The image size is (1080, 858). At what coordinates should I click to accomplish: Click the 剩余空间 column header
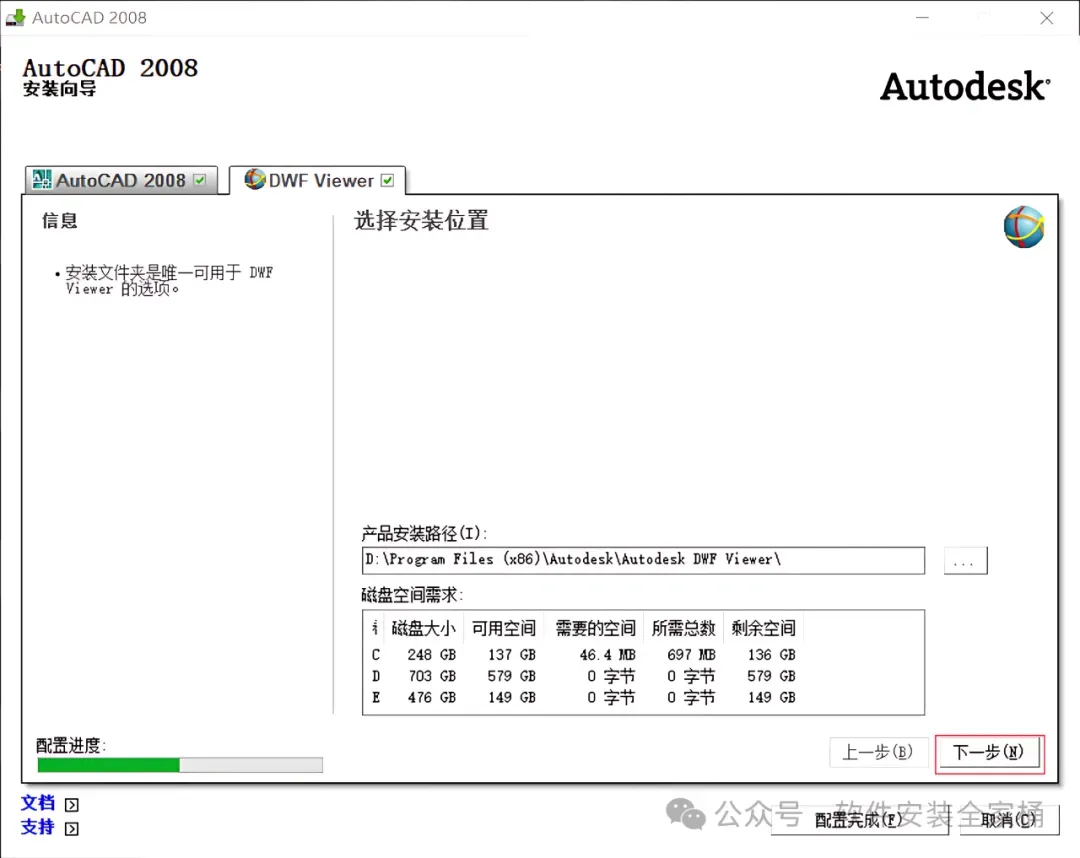[x=763, y=628]
